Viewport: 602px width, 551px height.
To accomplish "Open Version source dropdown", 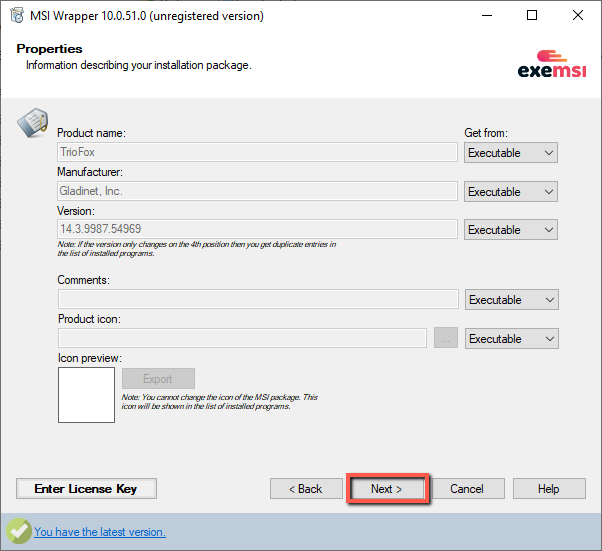I will [x=511, y=230].
